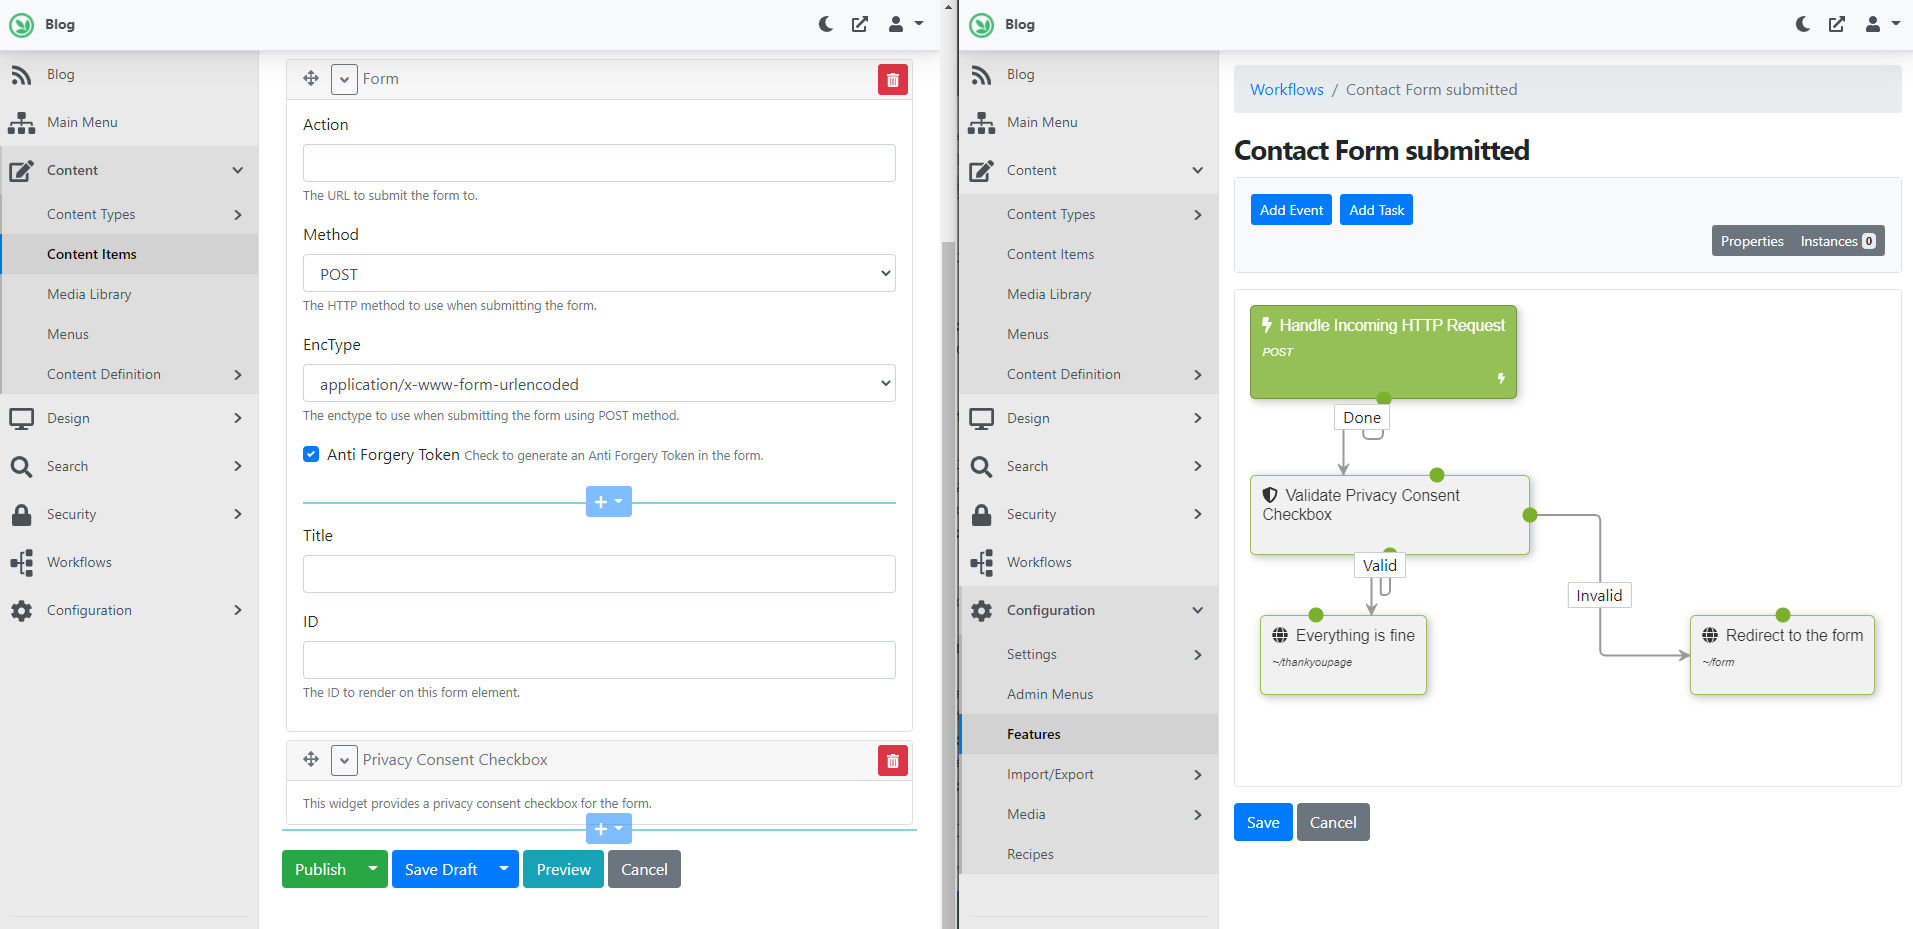Expand Settings in right sidebar
Image resolution: width=1913 pixels, height=929 pixels.
(x=1088, y=654)
